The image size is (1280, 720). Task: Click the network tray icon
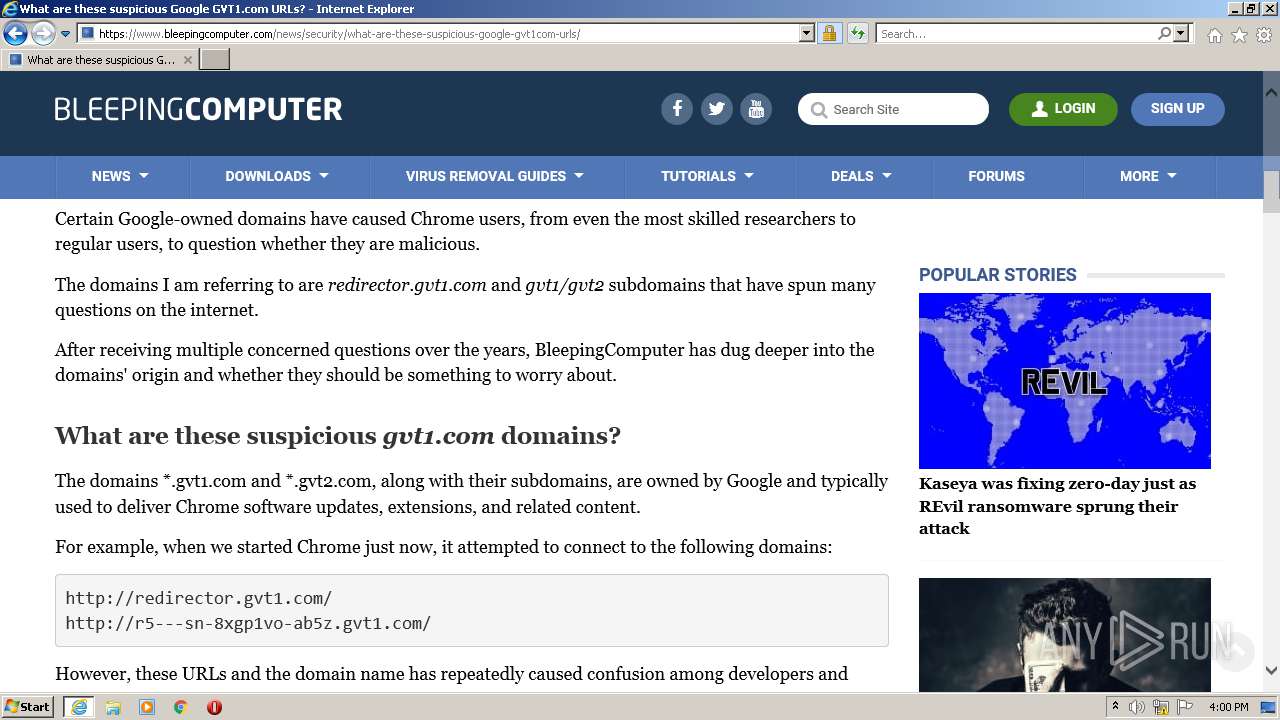[x=1161, y=707]
